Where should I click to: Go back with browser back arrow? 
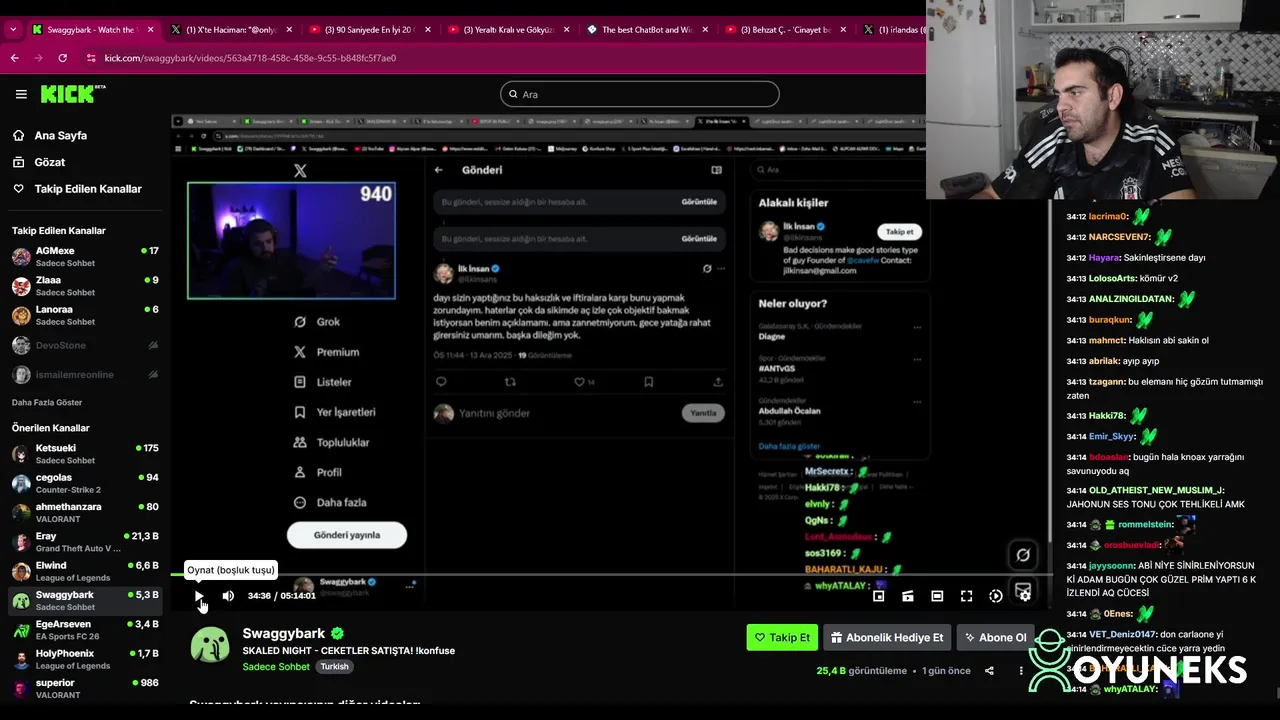tap(15, 58)
